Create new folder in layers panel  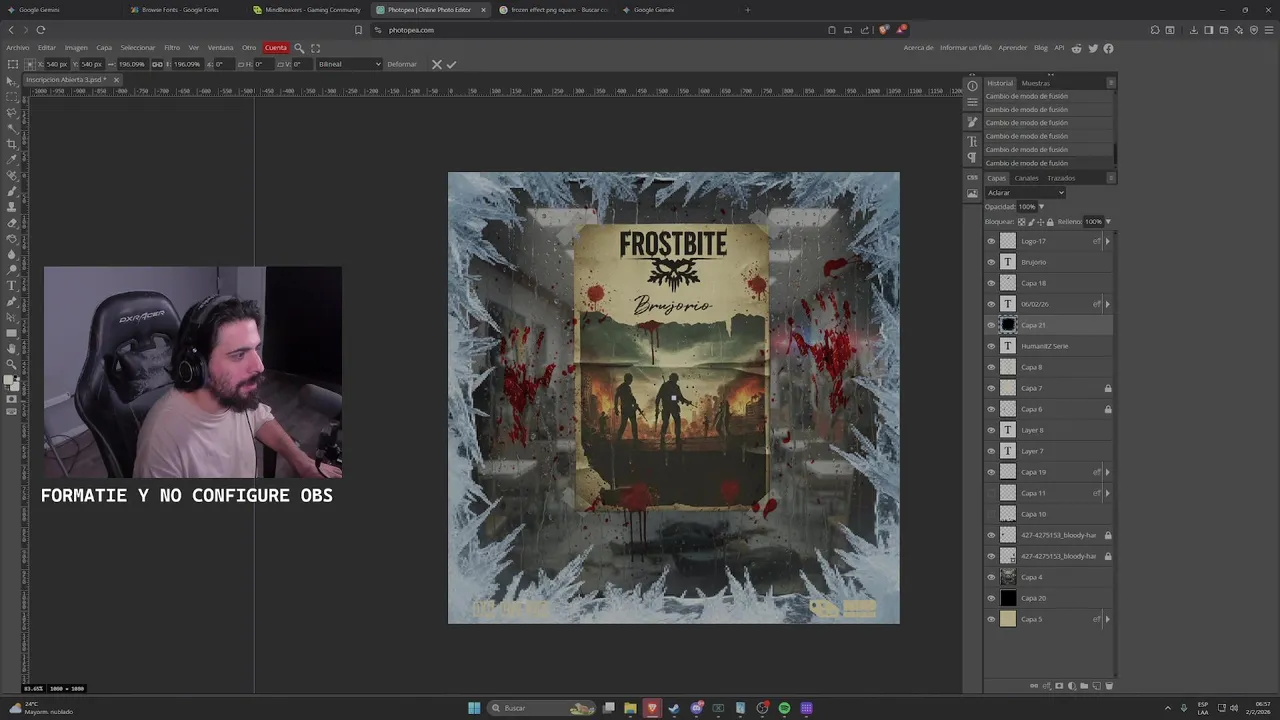pyautogui.click(x=1084, y=686)
